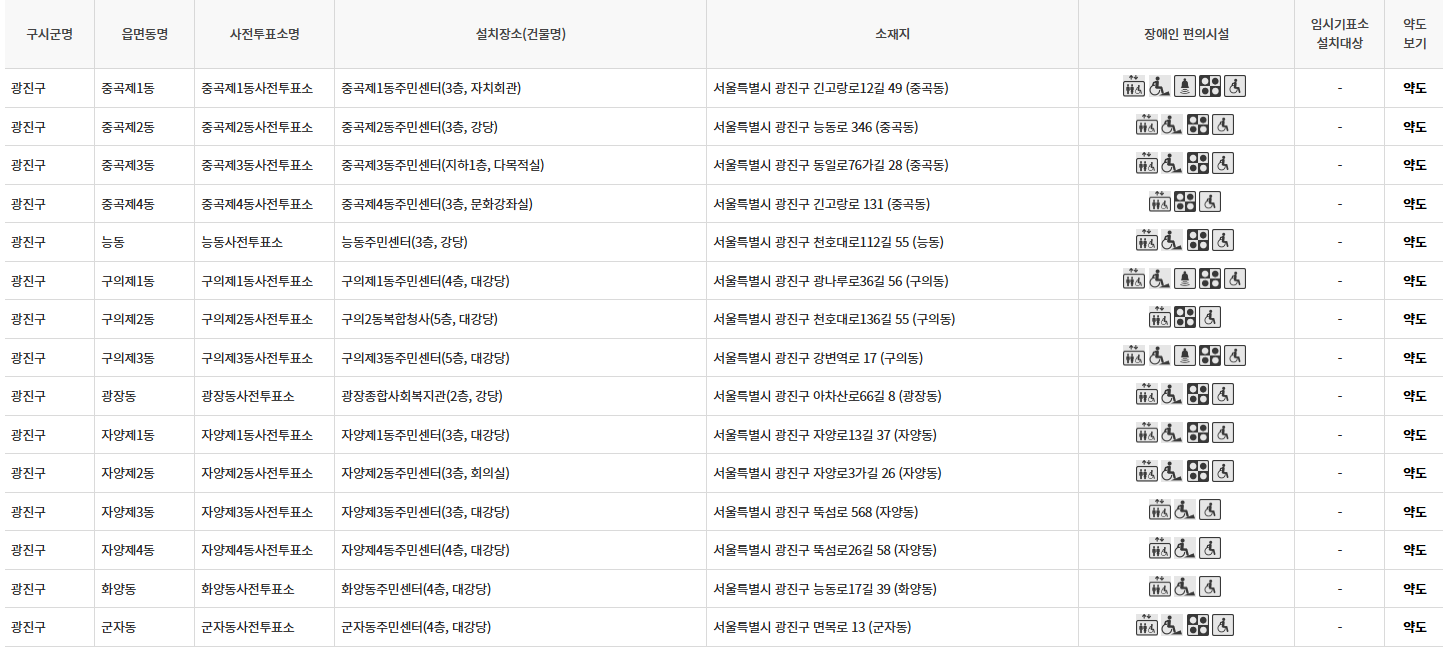Click the call bell icon in 구의제1동 row

tap(1184, 280)
